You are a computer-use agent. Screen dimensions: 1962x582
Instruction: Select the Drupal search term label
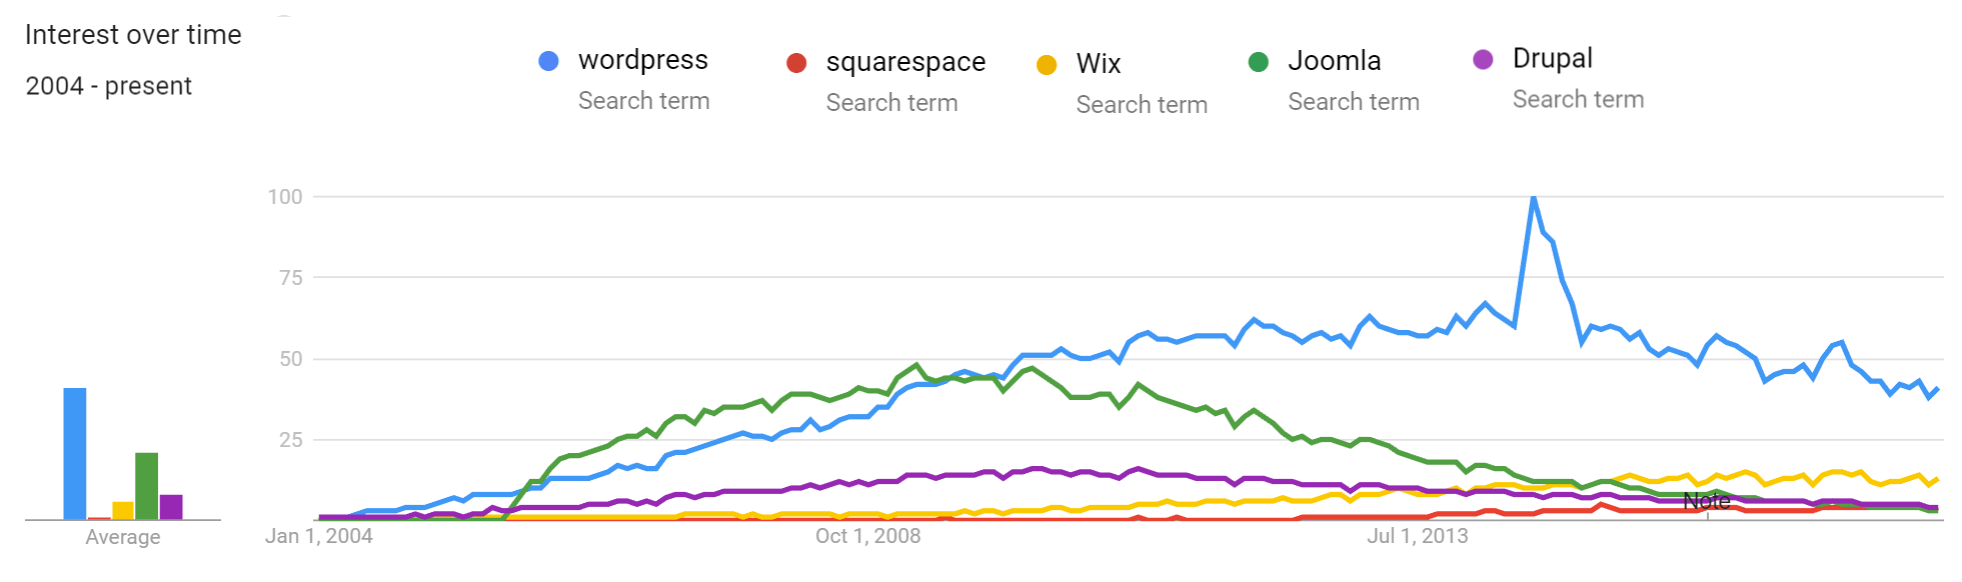coord(1552,59)
